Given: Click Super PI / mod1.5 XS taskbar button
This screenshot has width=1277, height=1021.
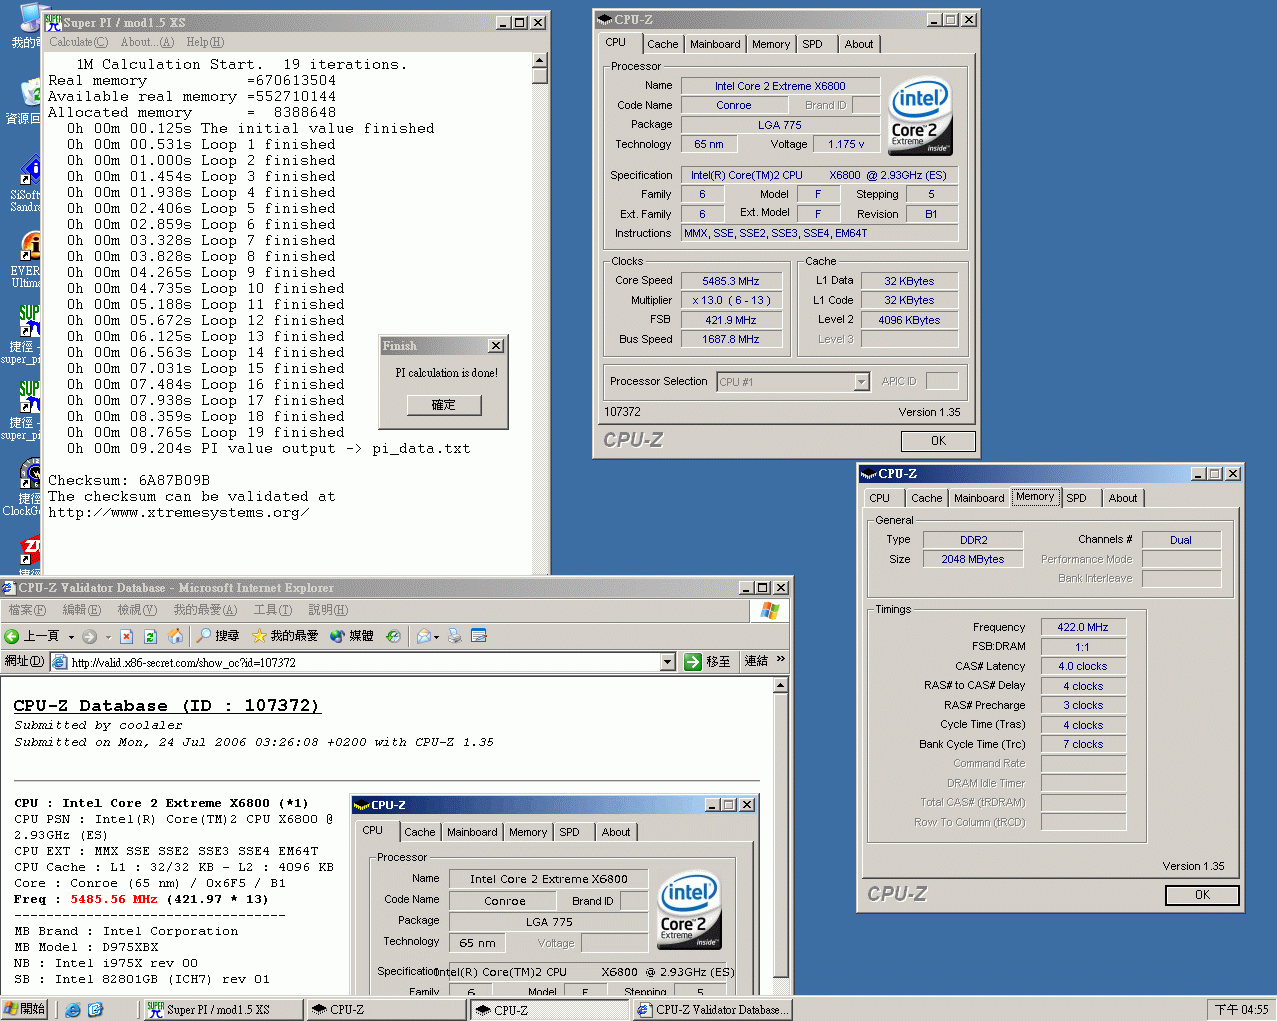Looking at the screenshot, I should pos(223,1010).
